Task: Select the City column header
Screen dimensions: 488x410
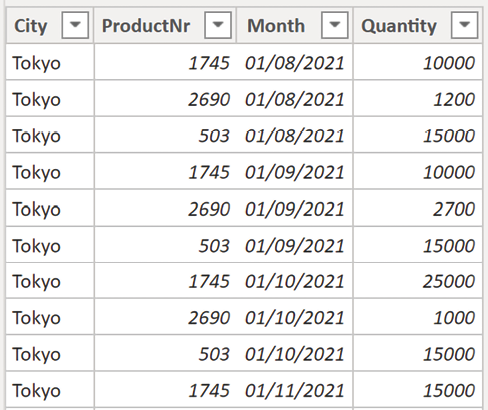Action: (x=50, y=25)
